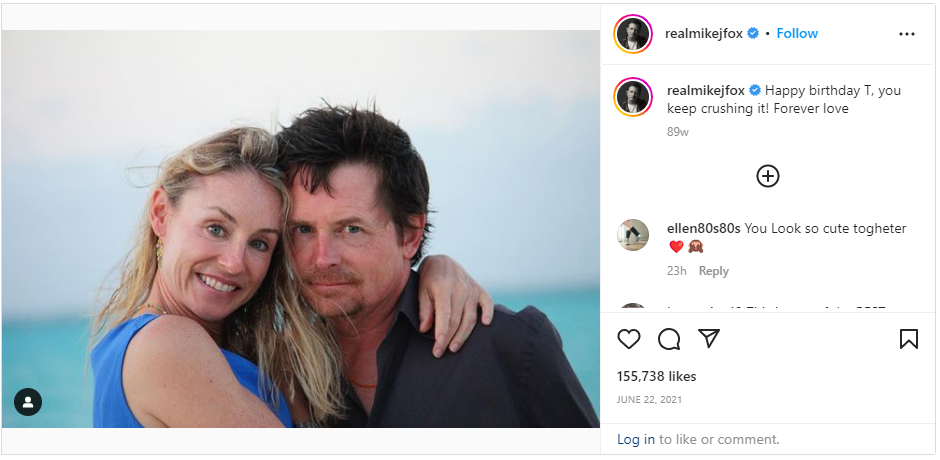The image size is (940, 460).
Task: Share the post via paper plane icon
Action: (709, 339)
